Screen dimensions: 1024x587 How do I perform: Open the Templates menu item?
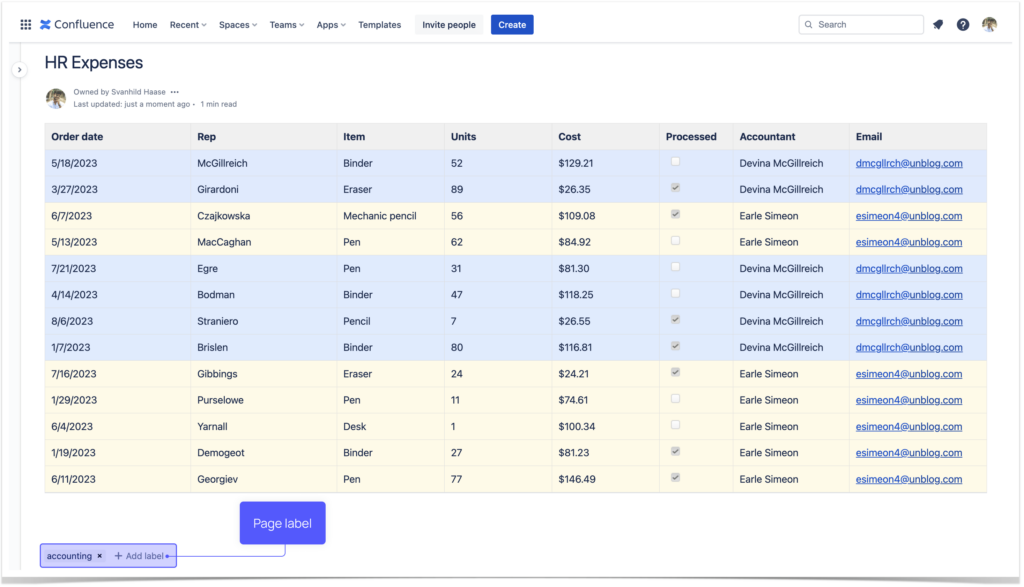pyautogui.click(x=379, y=24)
